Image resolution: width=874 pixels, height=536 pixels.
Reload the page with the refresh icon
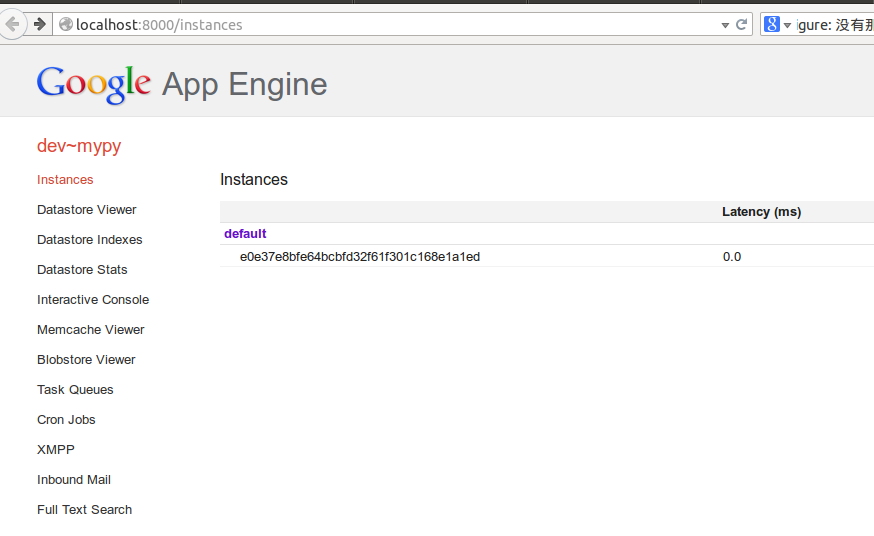741,25
